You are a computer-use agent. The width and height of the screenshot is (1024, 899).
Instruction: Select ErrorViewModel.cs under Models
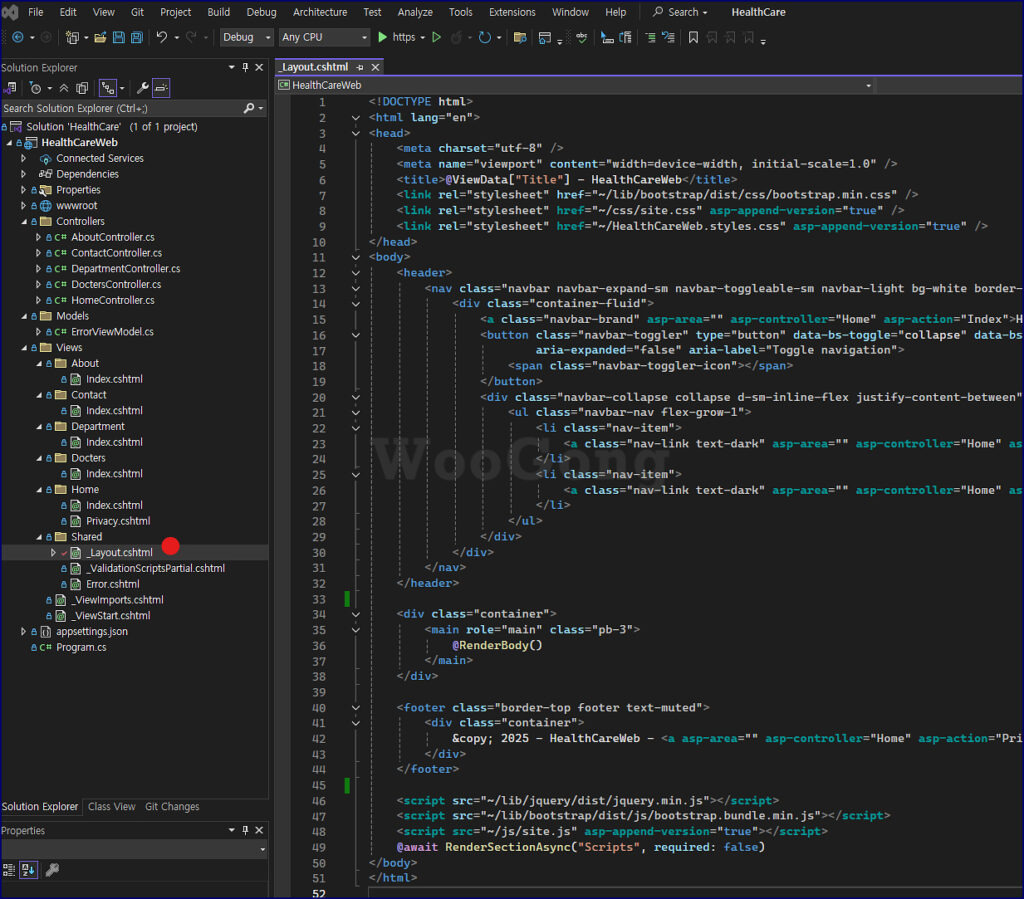(x=112, y=332)
